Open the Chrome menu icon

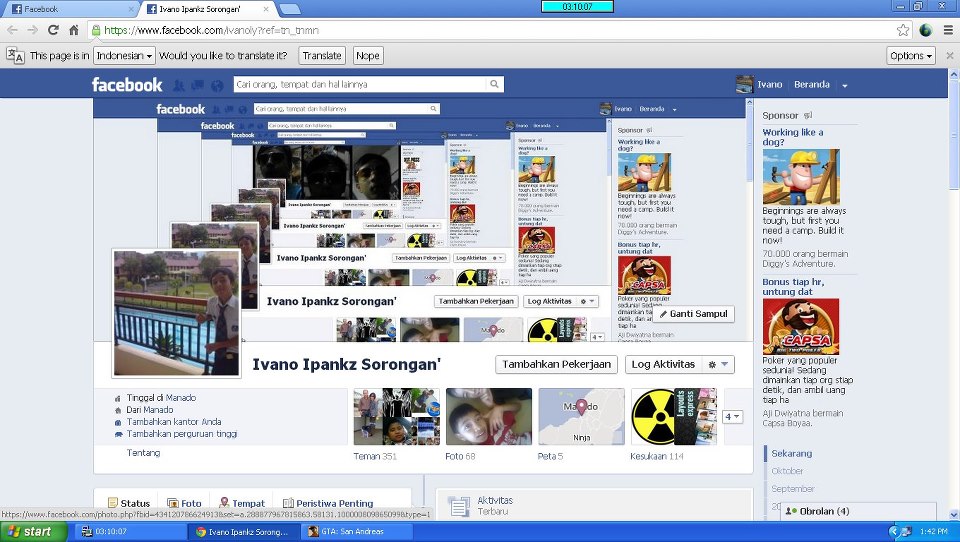948,30
